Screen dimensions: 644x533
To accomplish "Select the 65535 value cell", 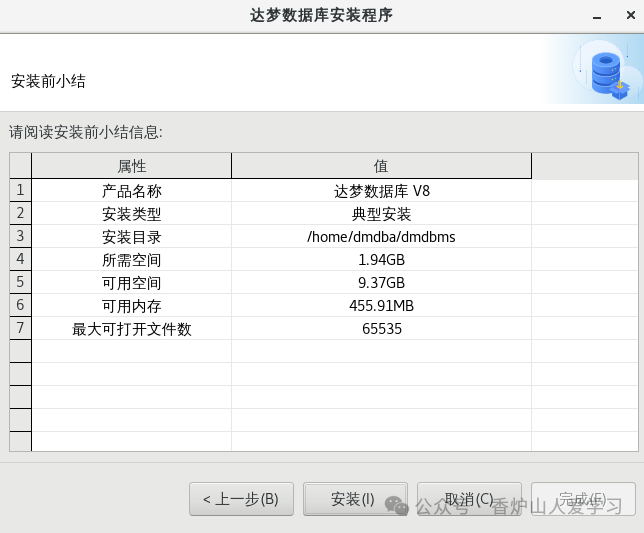I will [x=381, y=329].
